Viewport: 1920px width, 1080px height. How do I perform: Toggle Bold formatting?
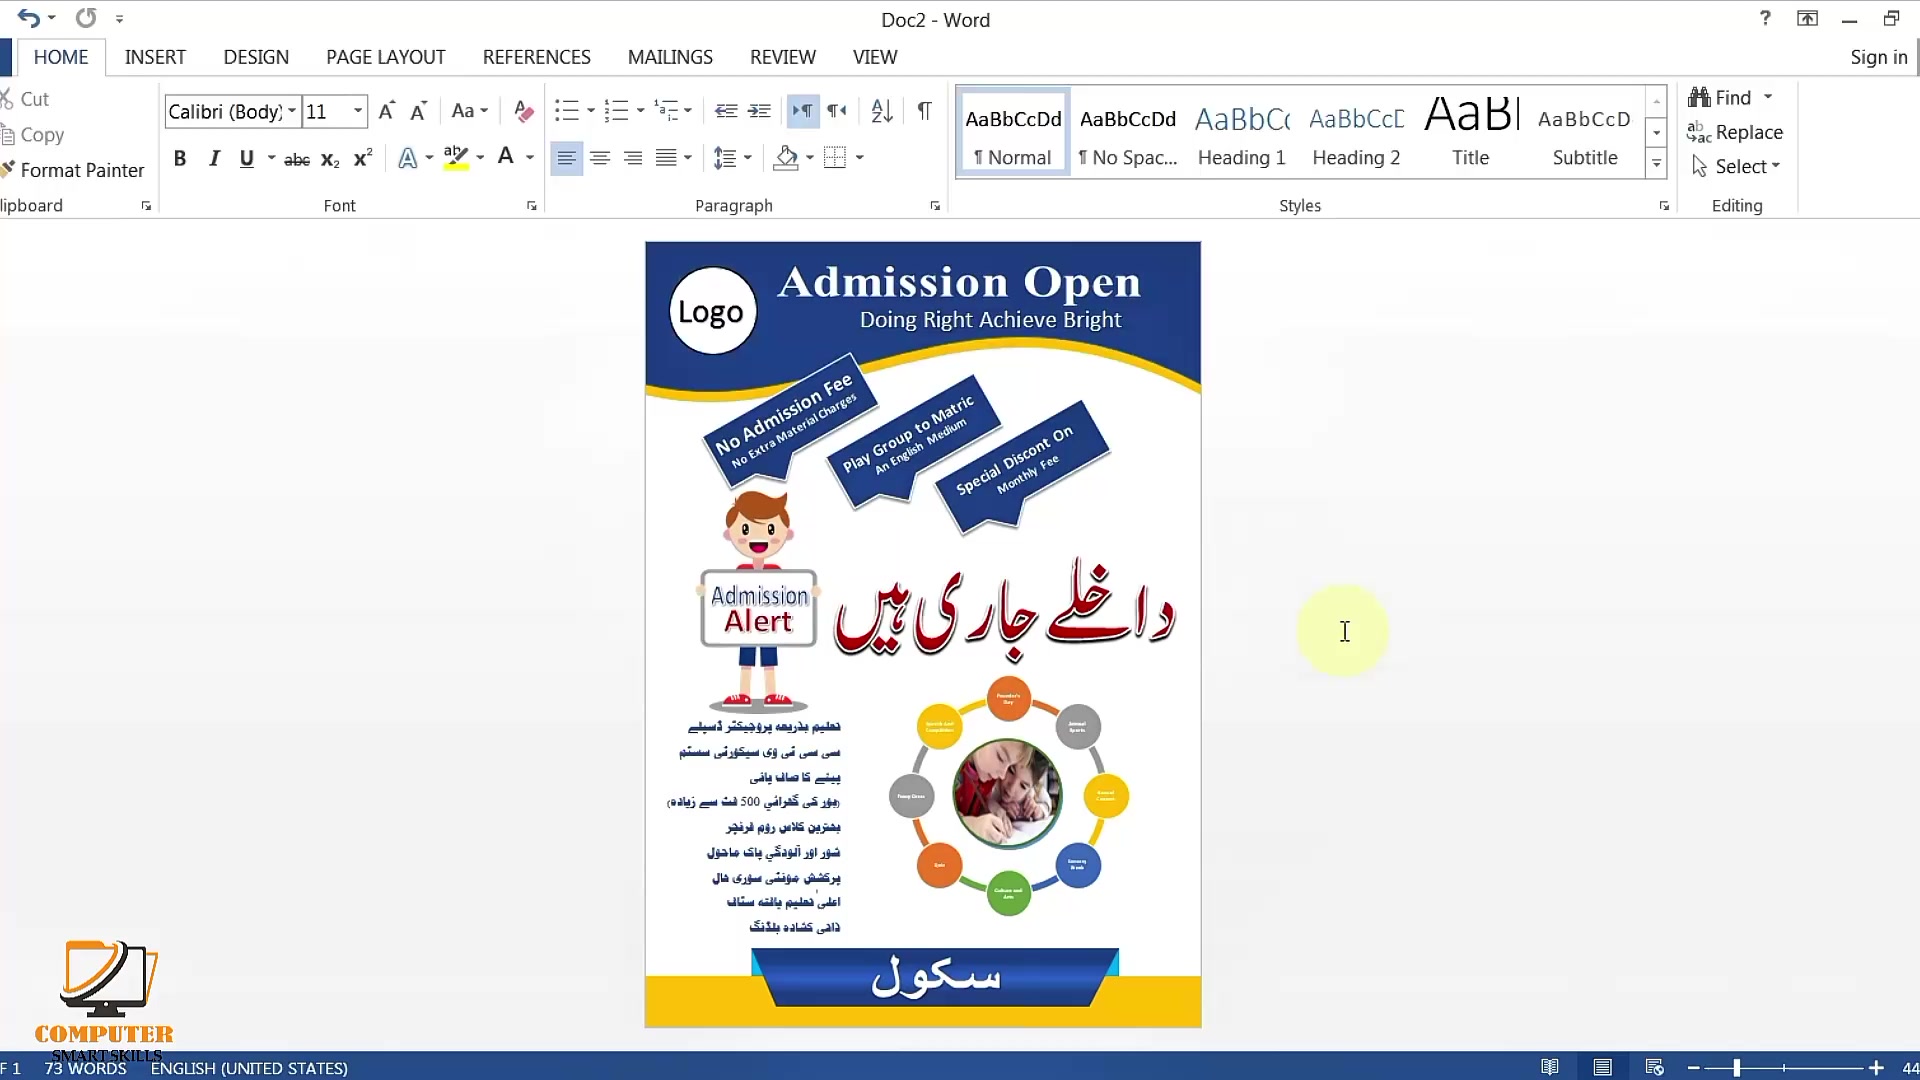(x=180, y=158)
